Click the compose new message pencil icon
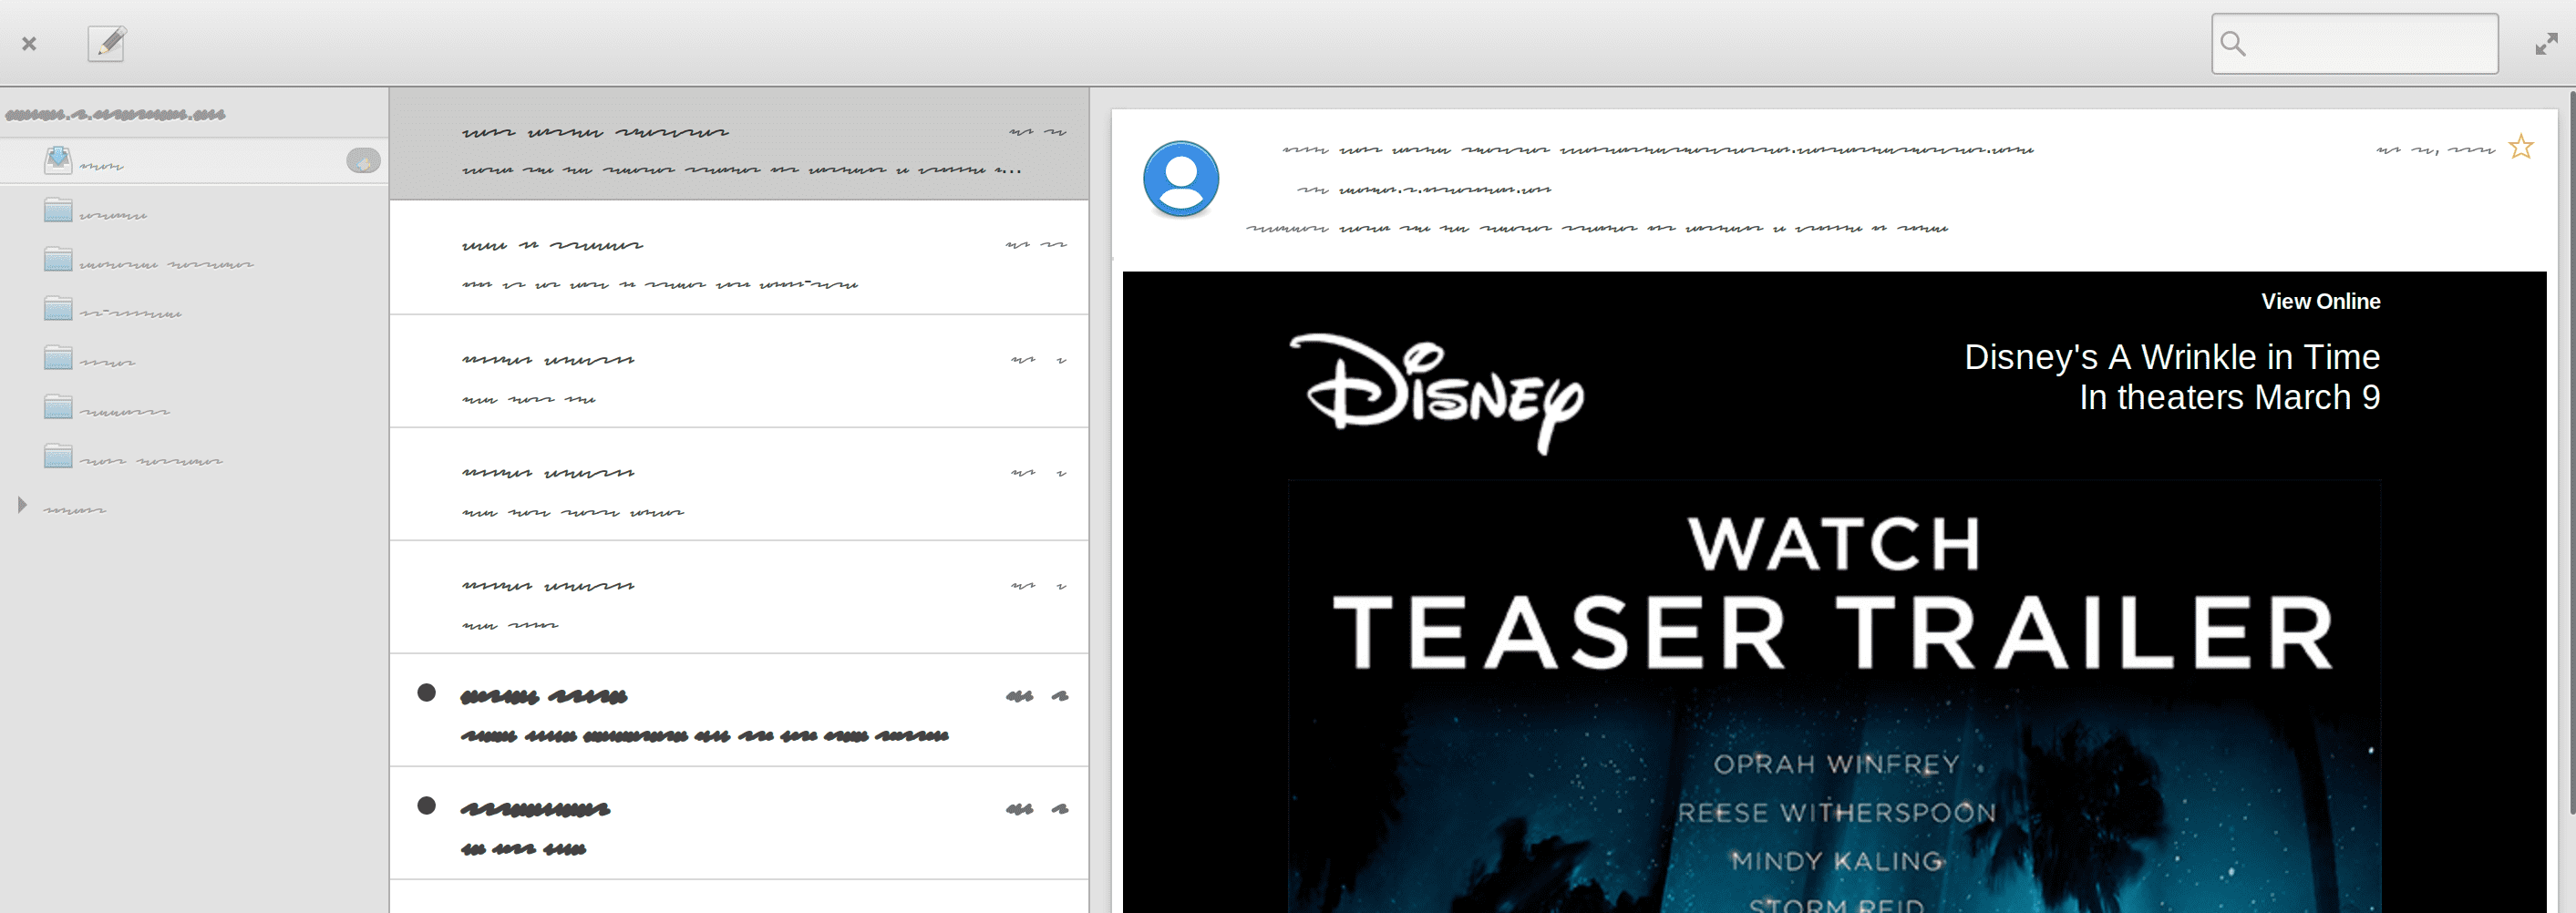Viewport: 2576px width, 913px height. click(x=106, y=43)
